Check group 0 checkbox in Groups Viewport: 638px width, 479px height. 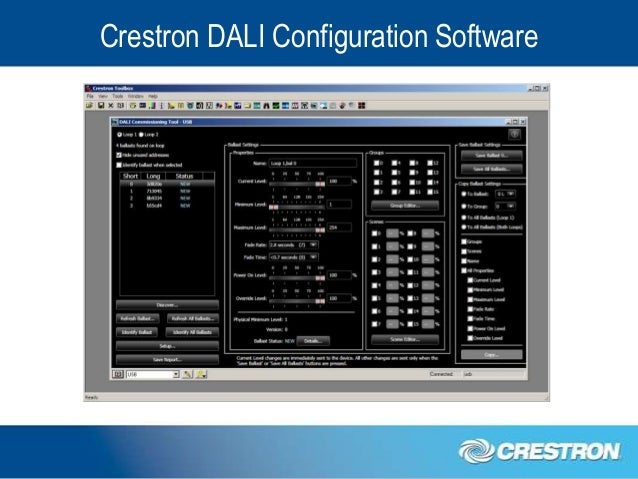click(x=377, y=163)
